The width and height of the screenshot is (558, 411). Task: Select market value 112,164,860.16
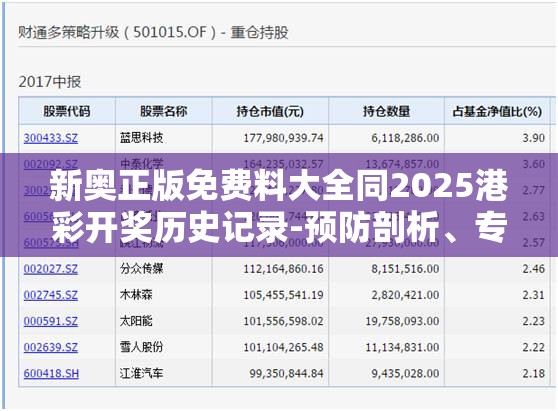point(283,269)
